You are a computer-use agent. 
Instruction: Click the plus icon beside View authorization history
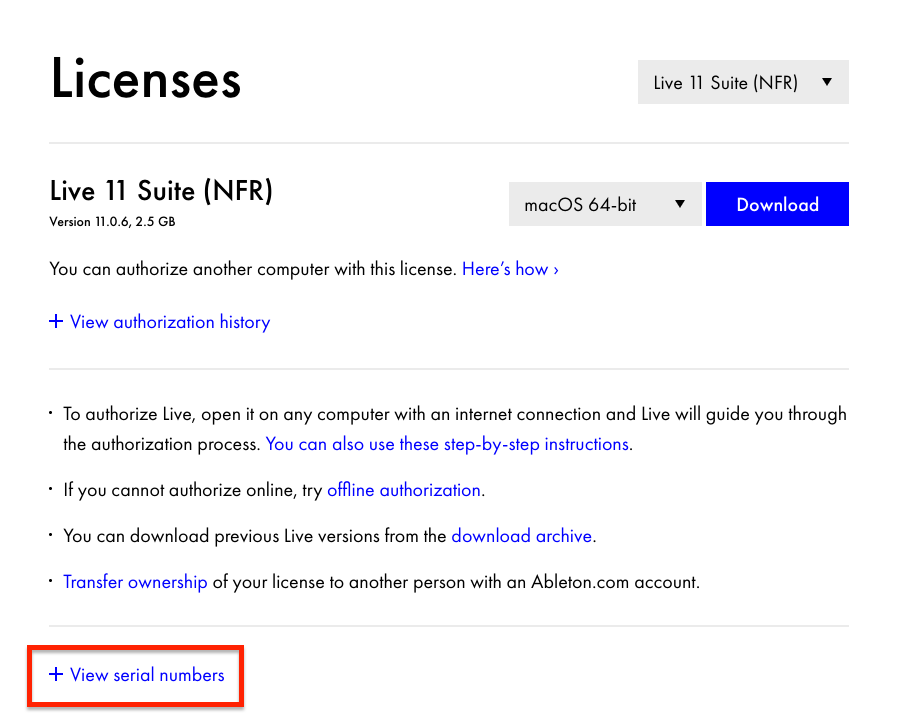coord(56,322)
